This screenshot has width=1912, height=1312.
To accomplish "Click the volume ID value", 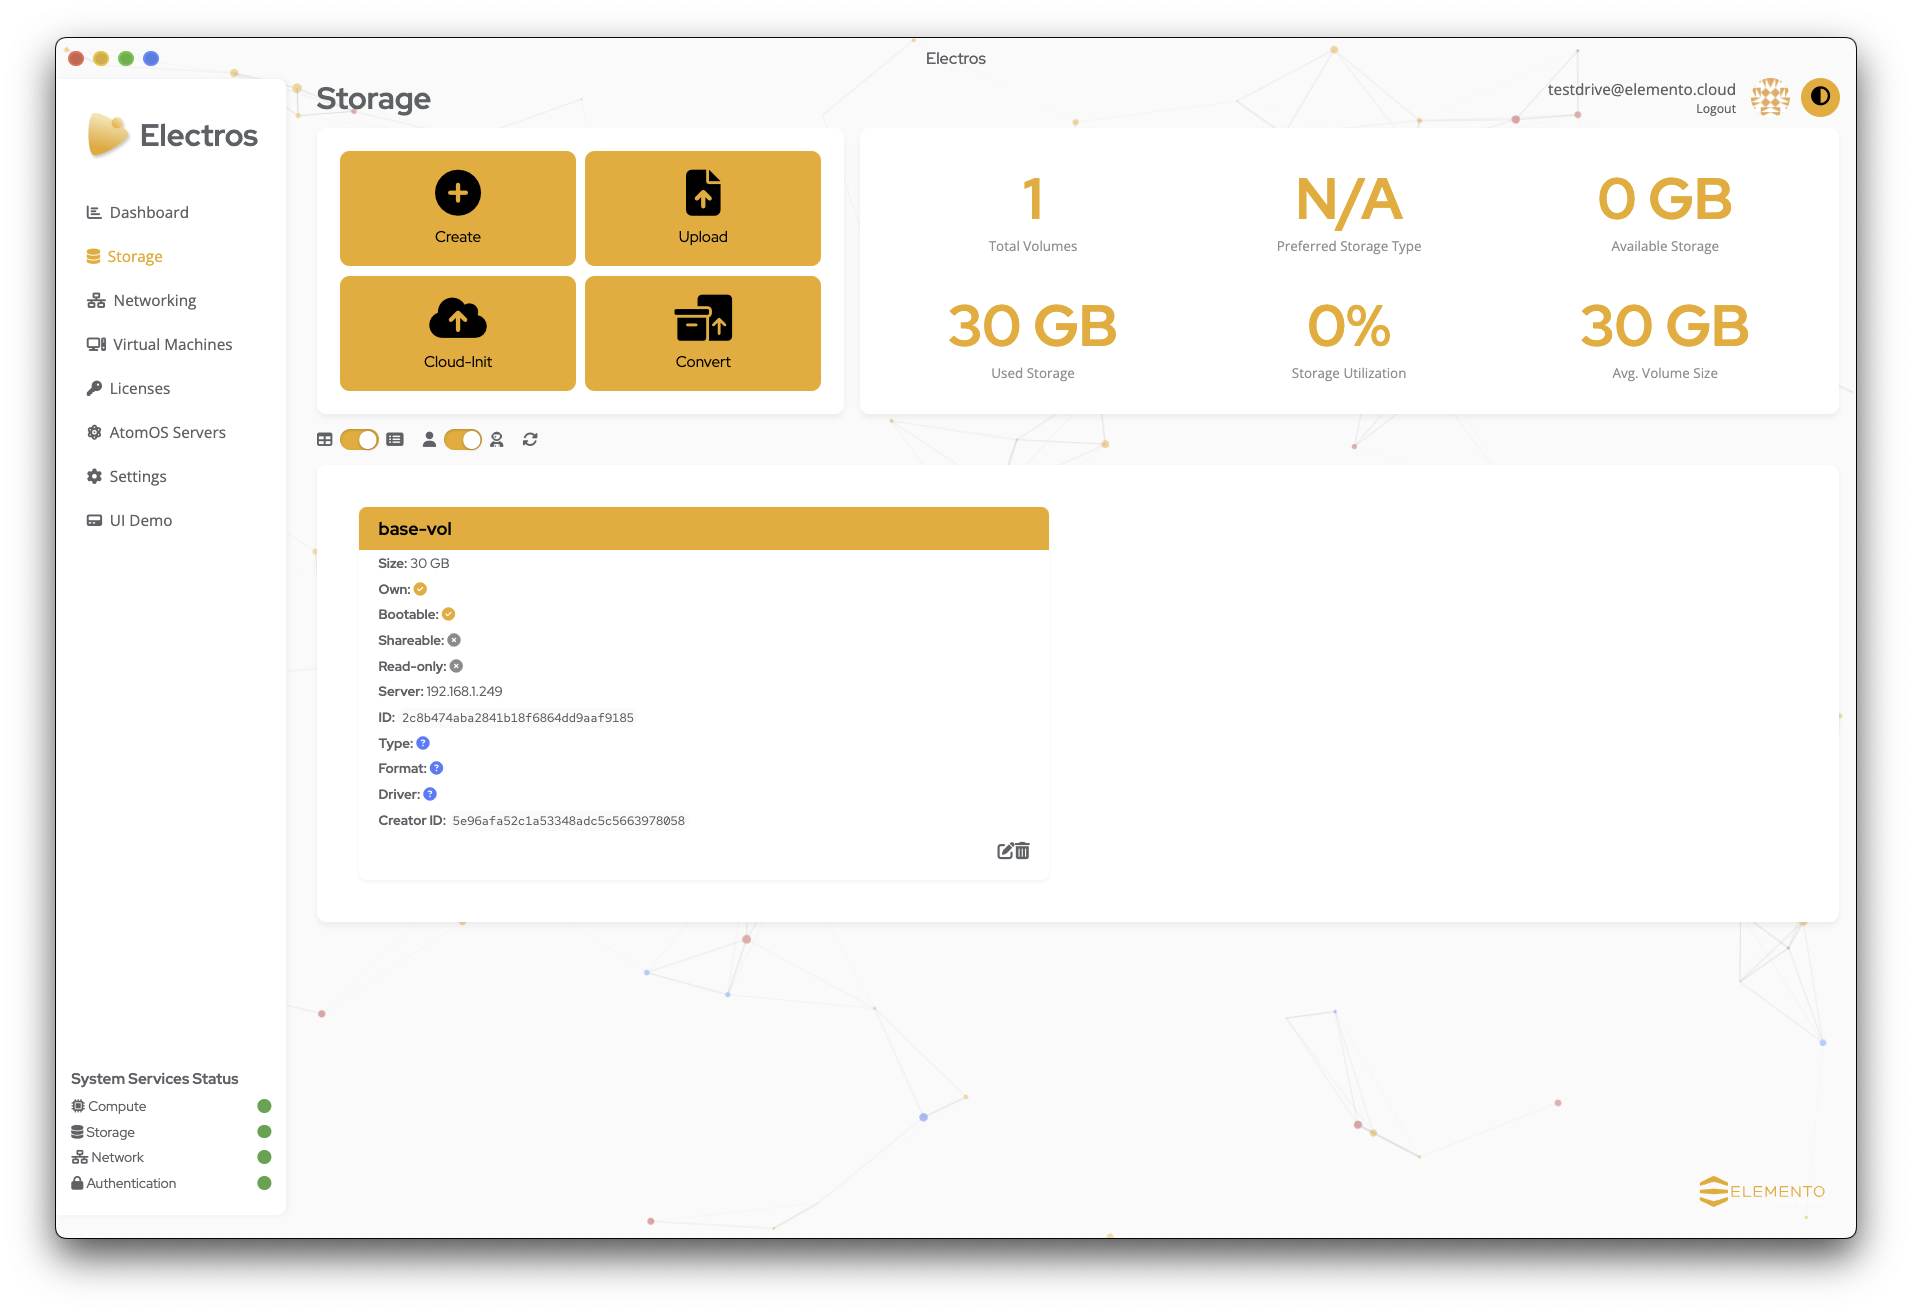I will (x=517, y=718).
